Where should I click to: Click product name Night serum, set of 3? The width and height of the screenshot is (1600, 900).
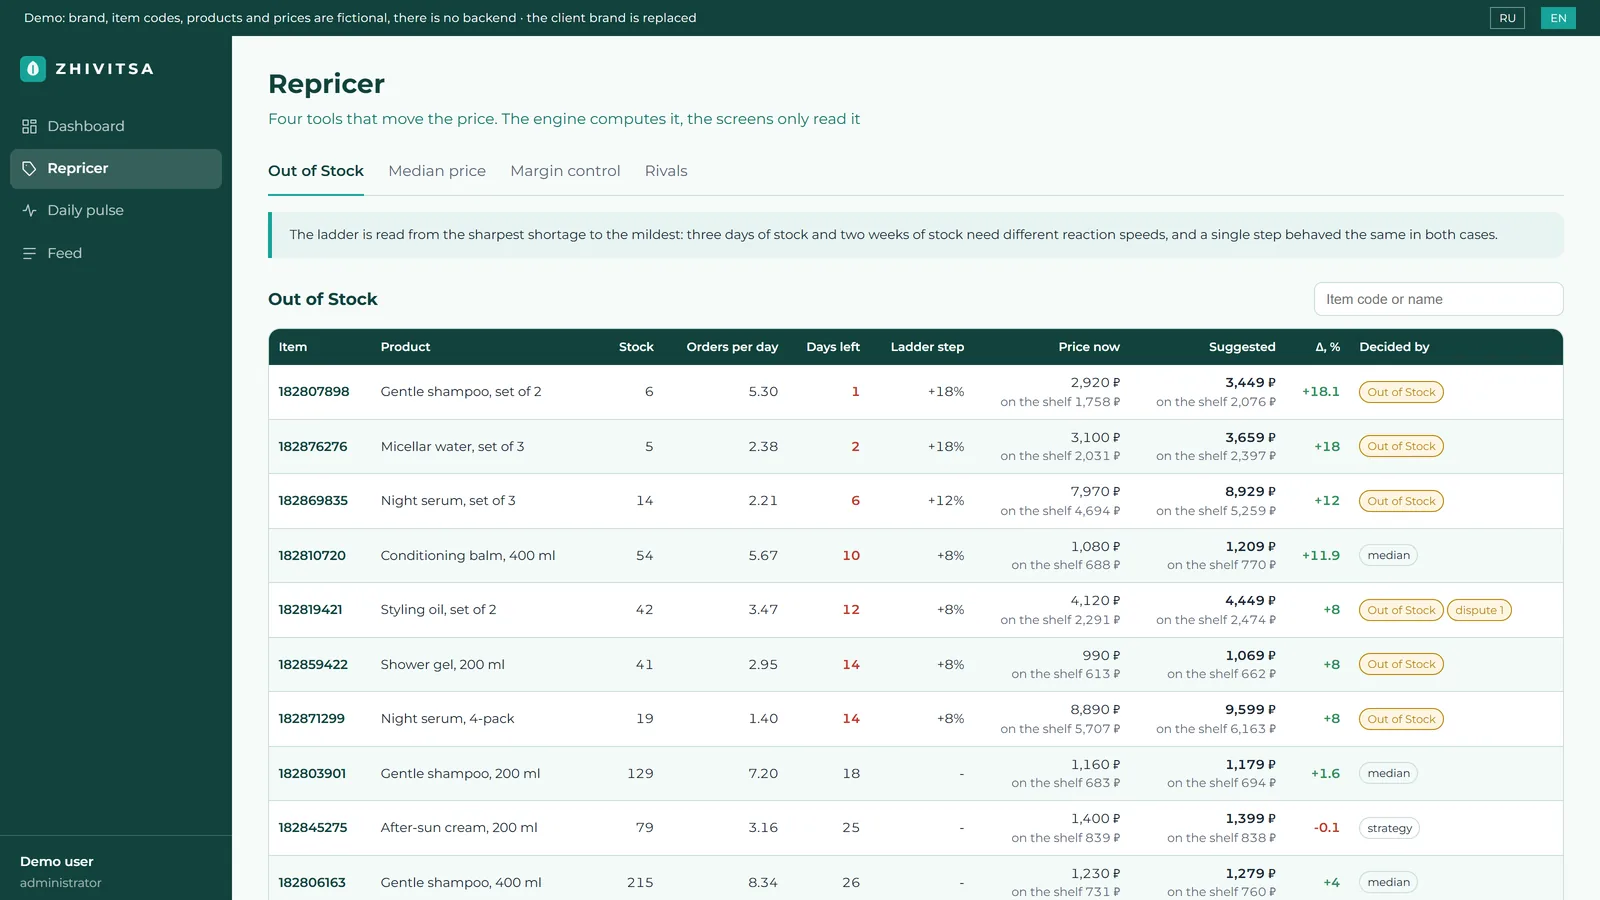point(448,501)
